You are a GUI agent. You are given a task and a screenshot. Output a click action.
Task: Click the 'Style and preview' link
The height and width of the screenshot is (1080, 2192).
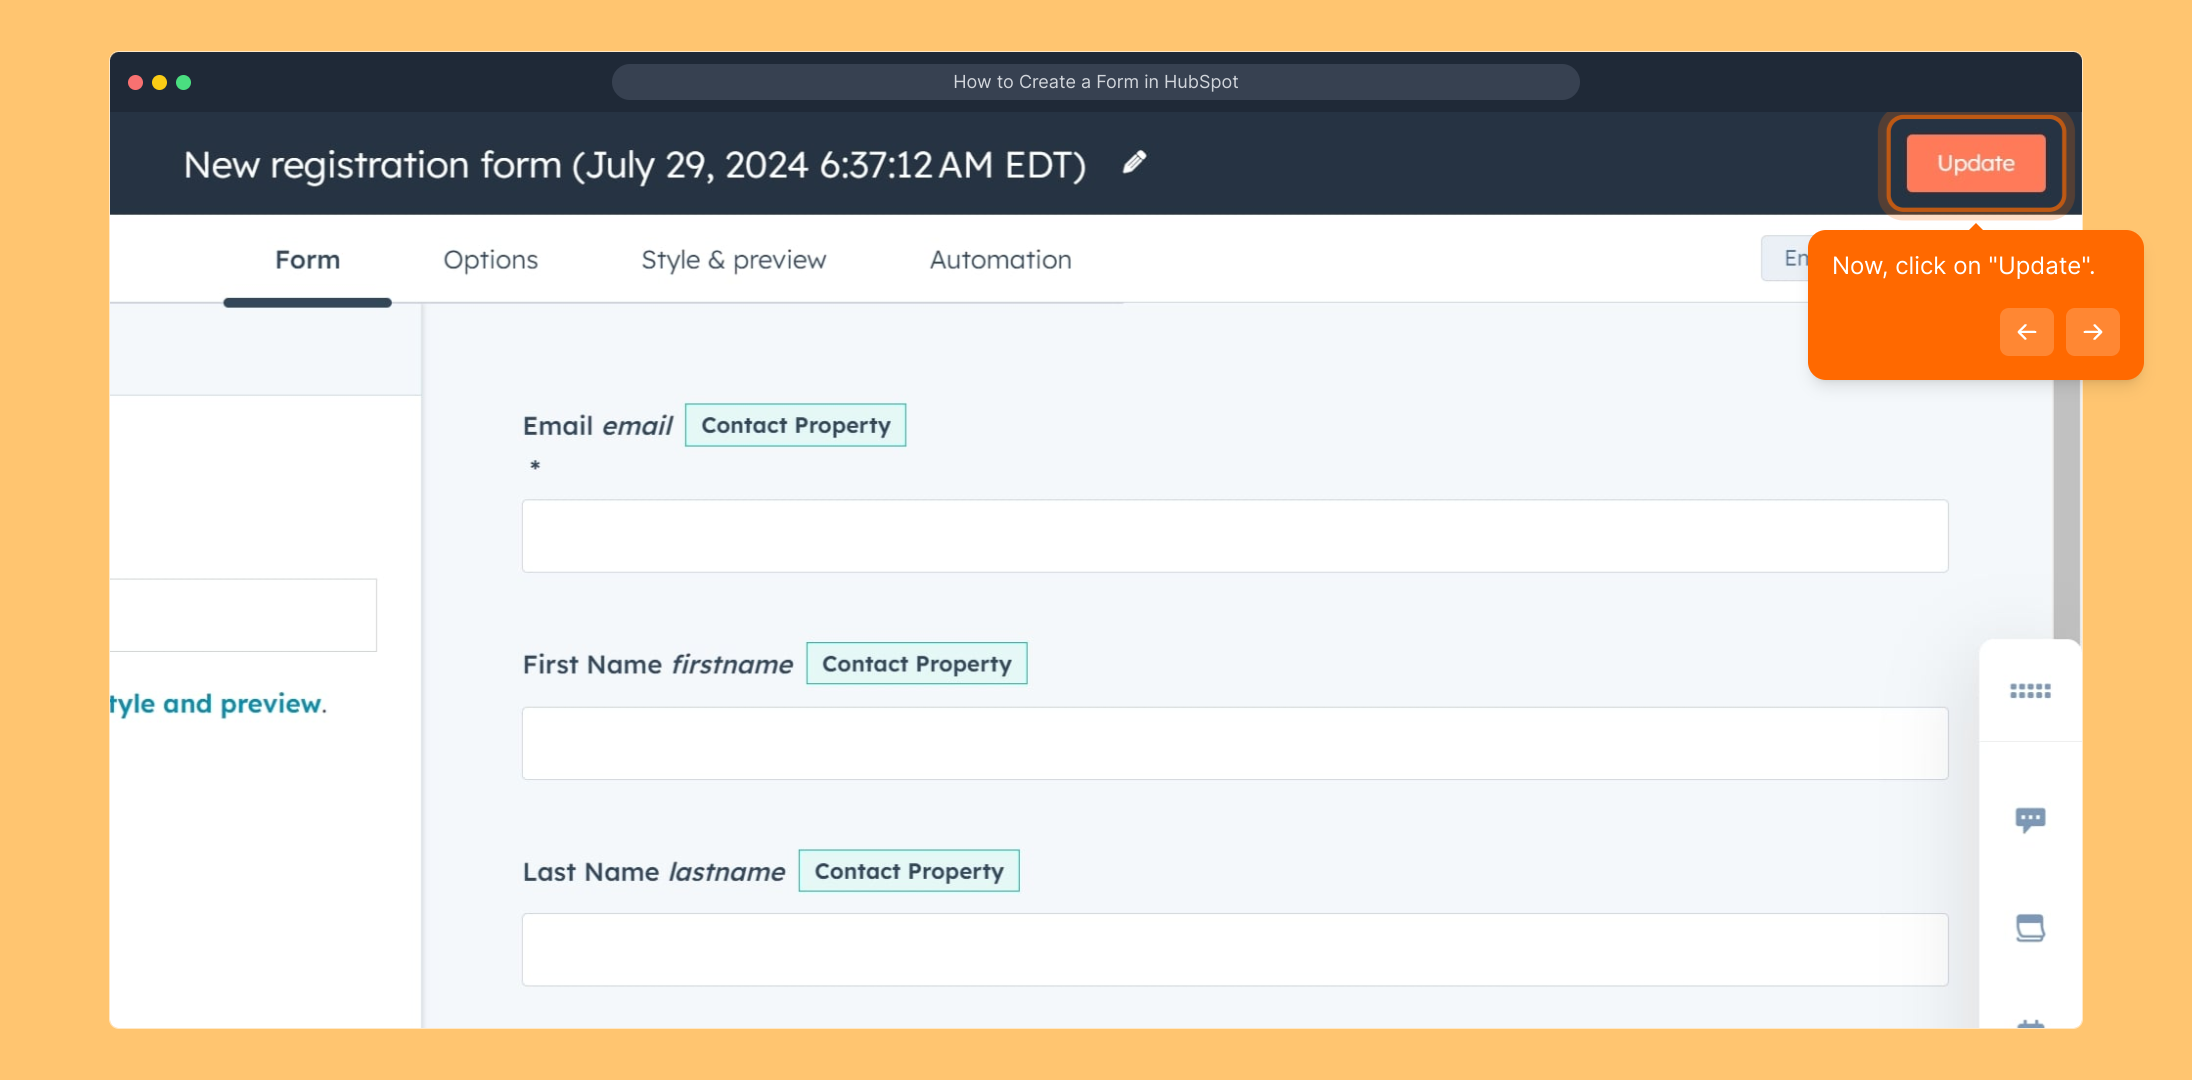click(218, 704)
